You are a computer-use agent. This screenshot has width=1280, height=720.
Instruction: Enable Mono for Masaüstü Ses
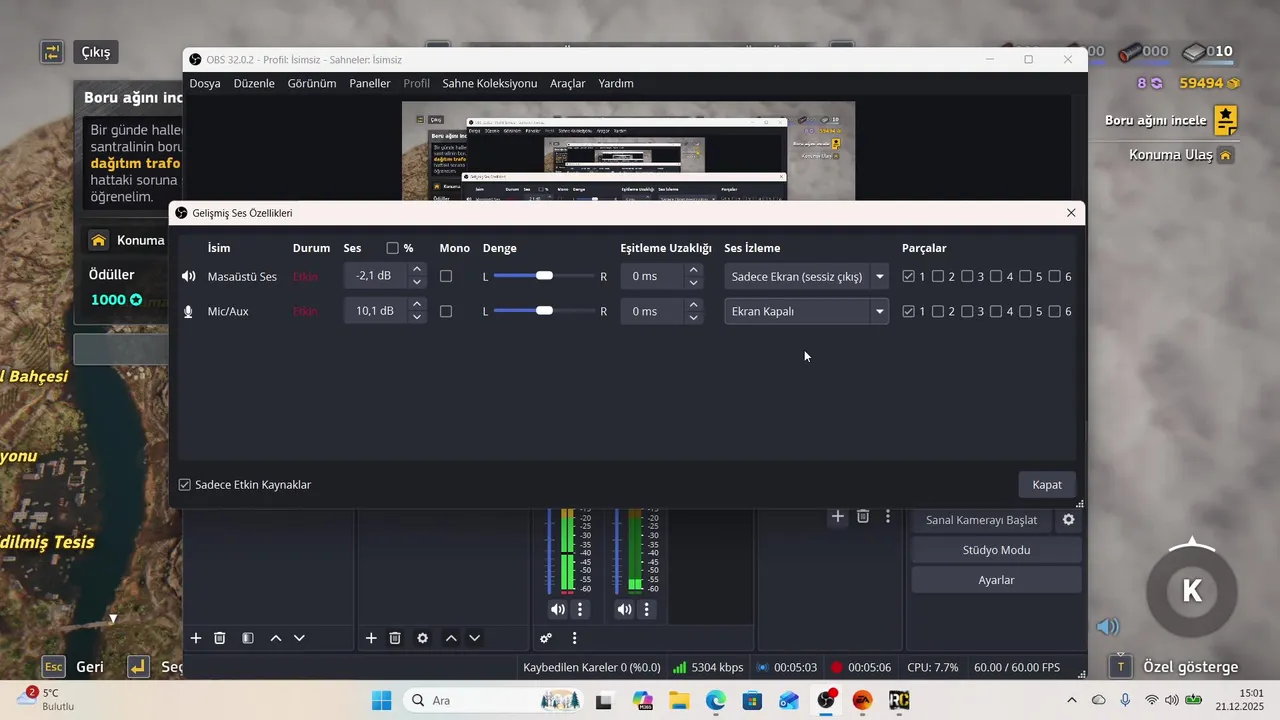coord(446,276)
